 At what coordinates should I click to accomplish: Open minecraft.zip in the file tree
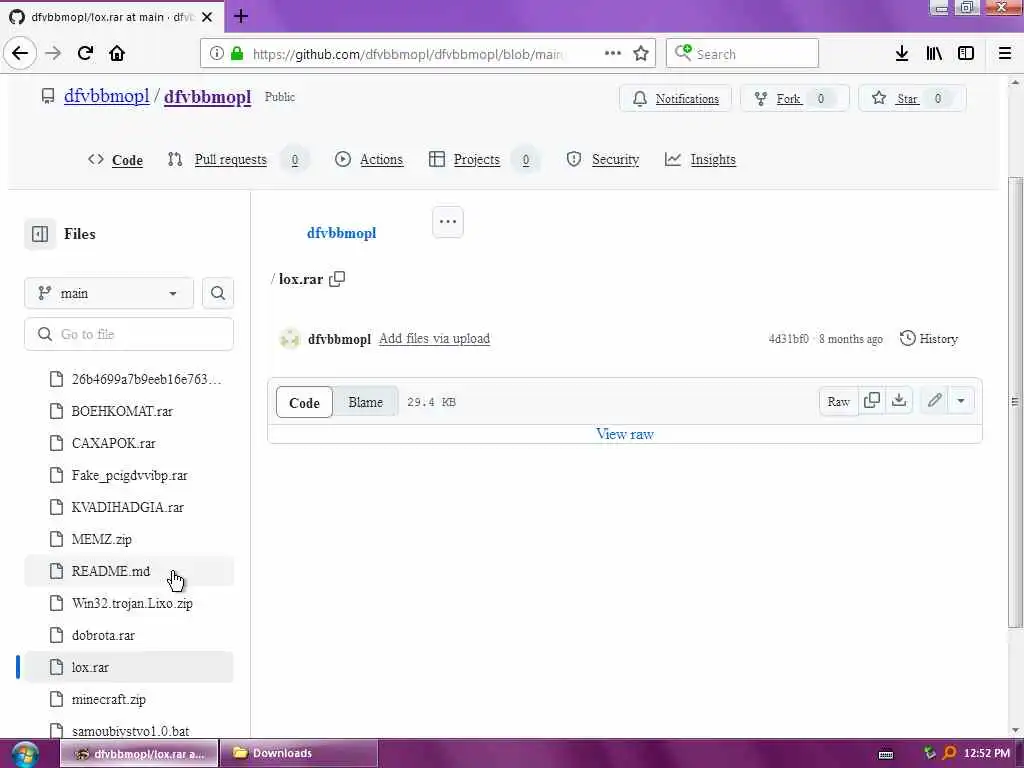pos(129,699)
